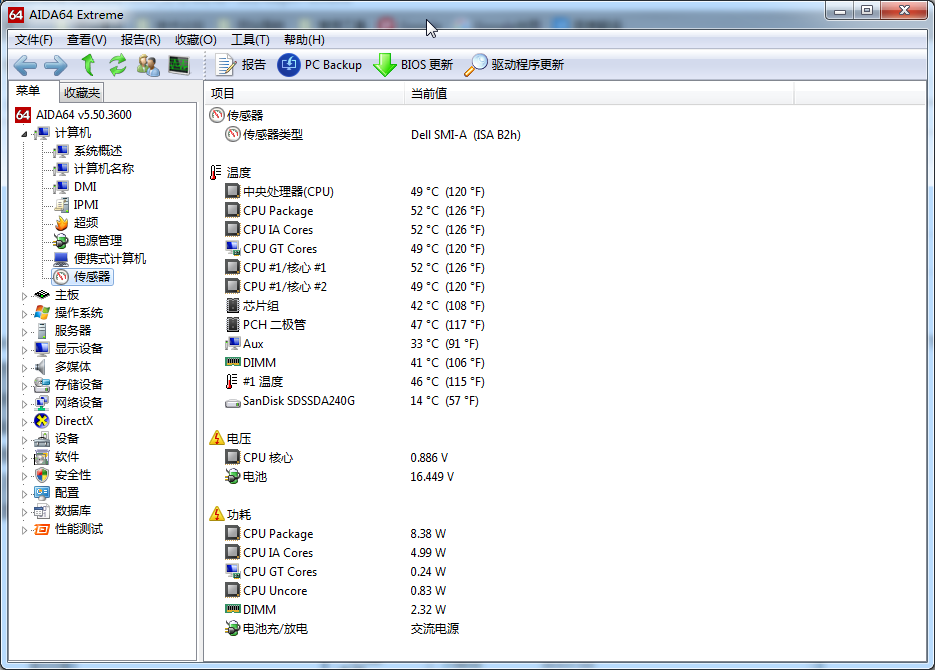Click the #1 温度 thermometer icon
The image size is (935, 670).
(x=231, y=381)
